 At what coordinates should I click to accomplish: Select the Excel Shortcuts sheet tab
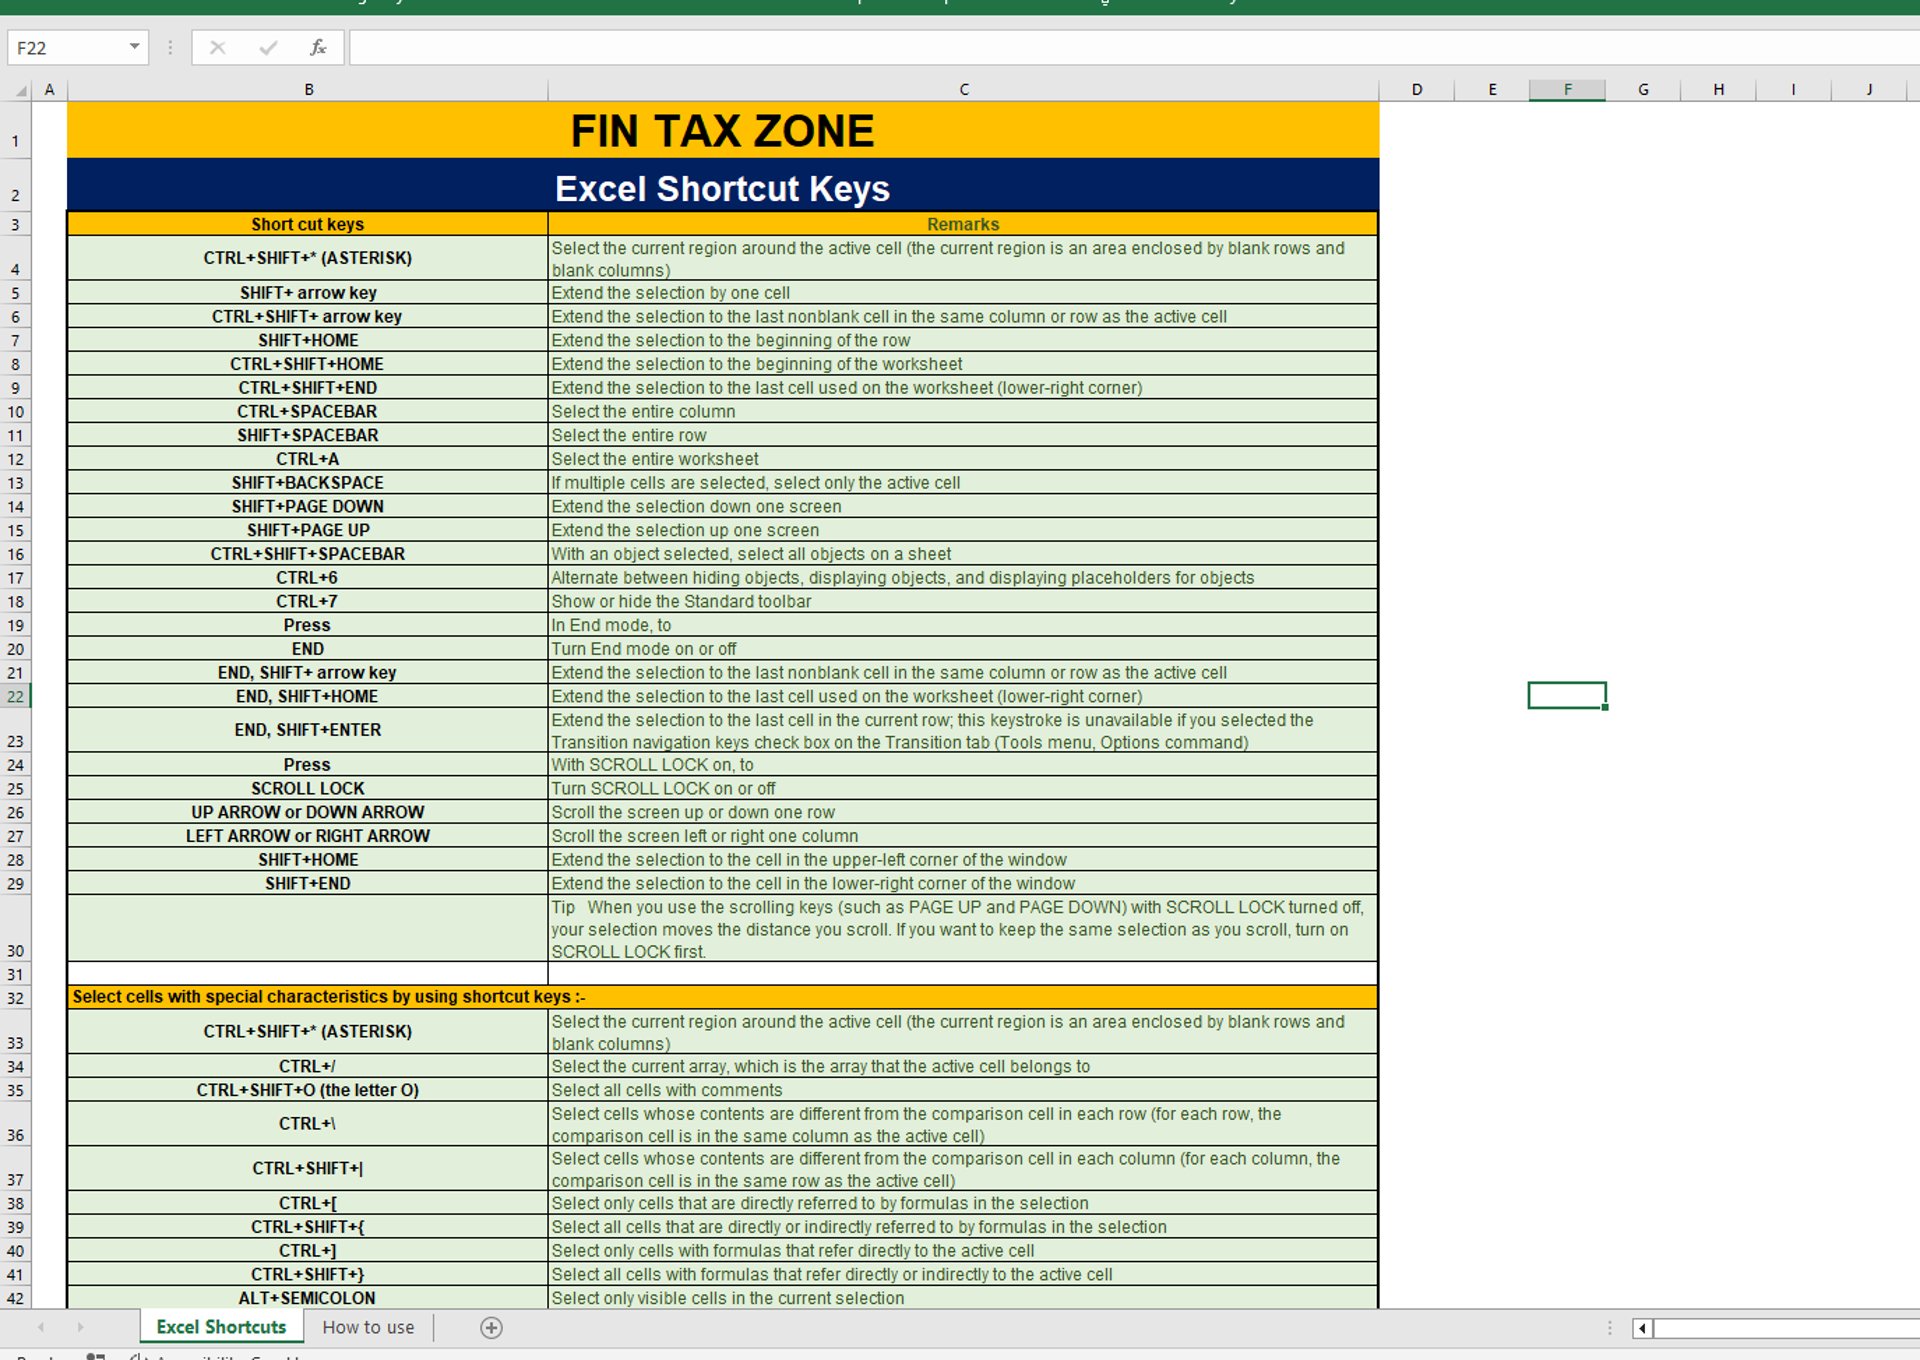coord(221,1327)
